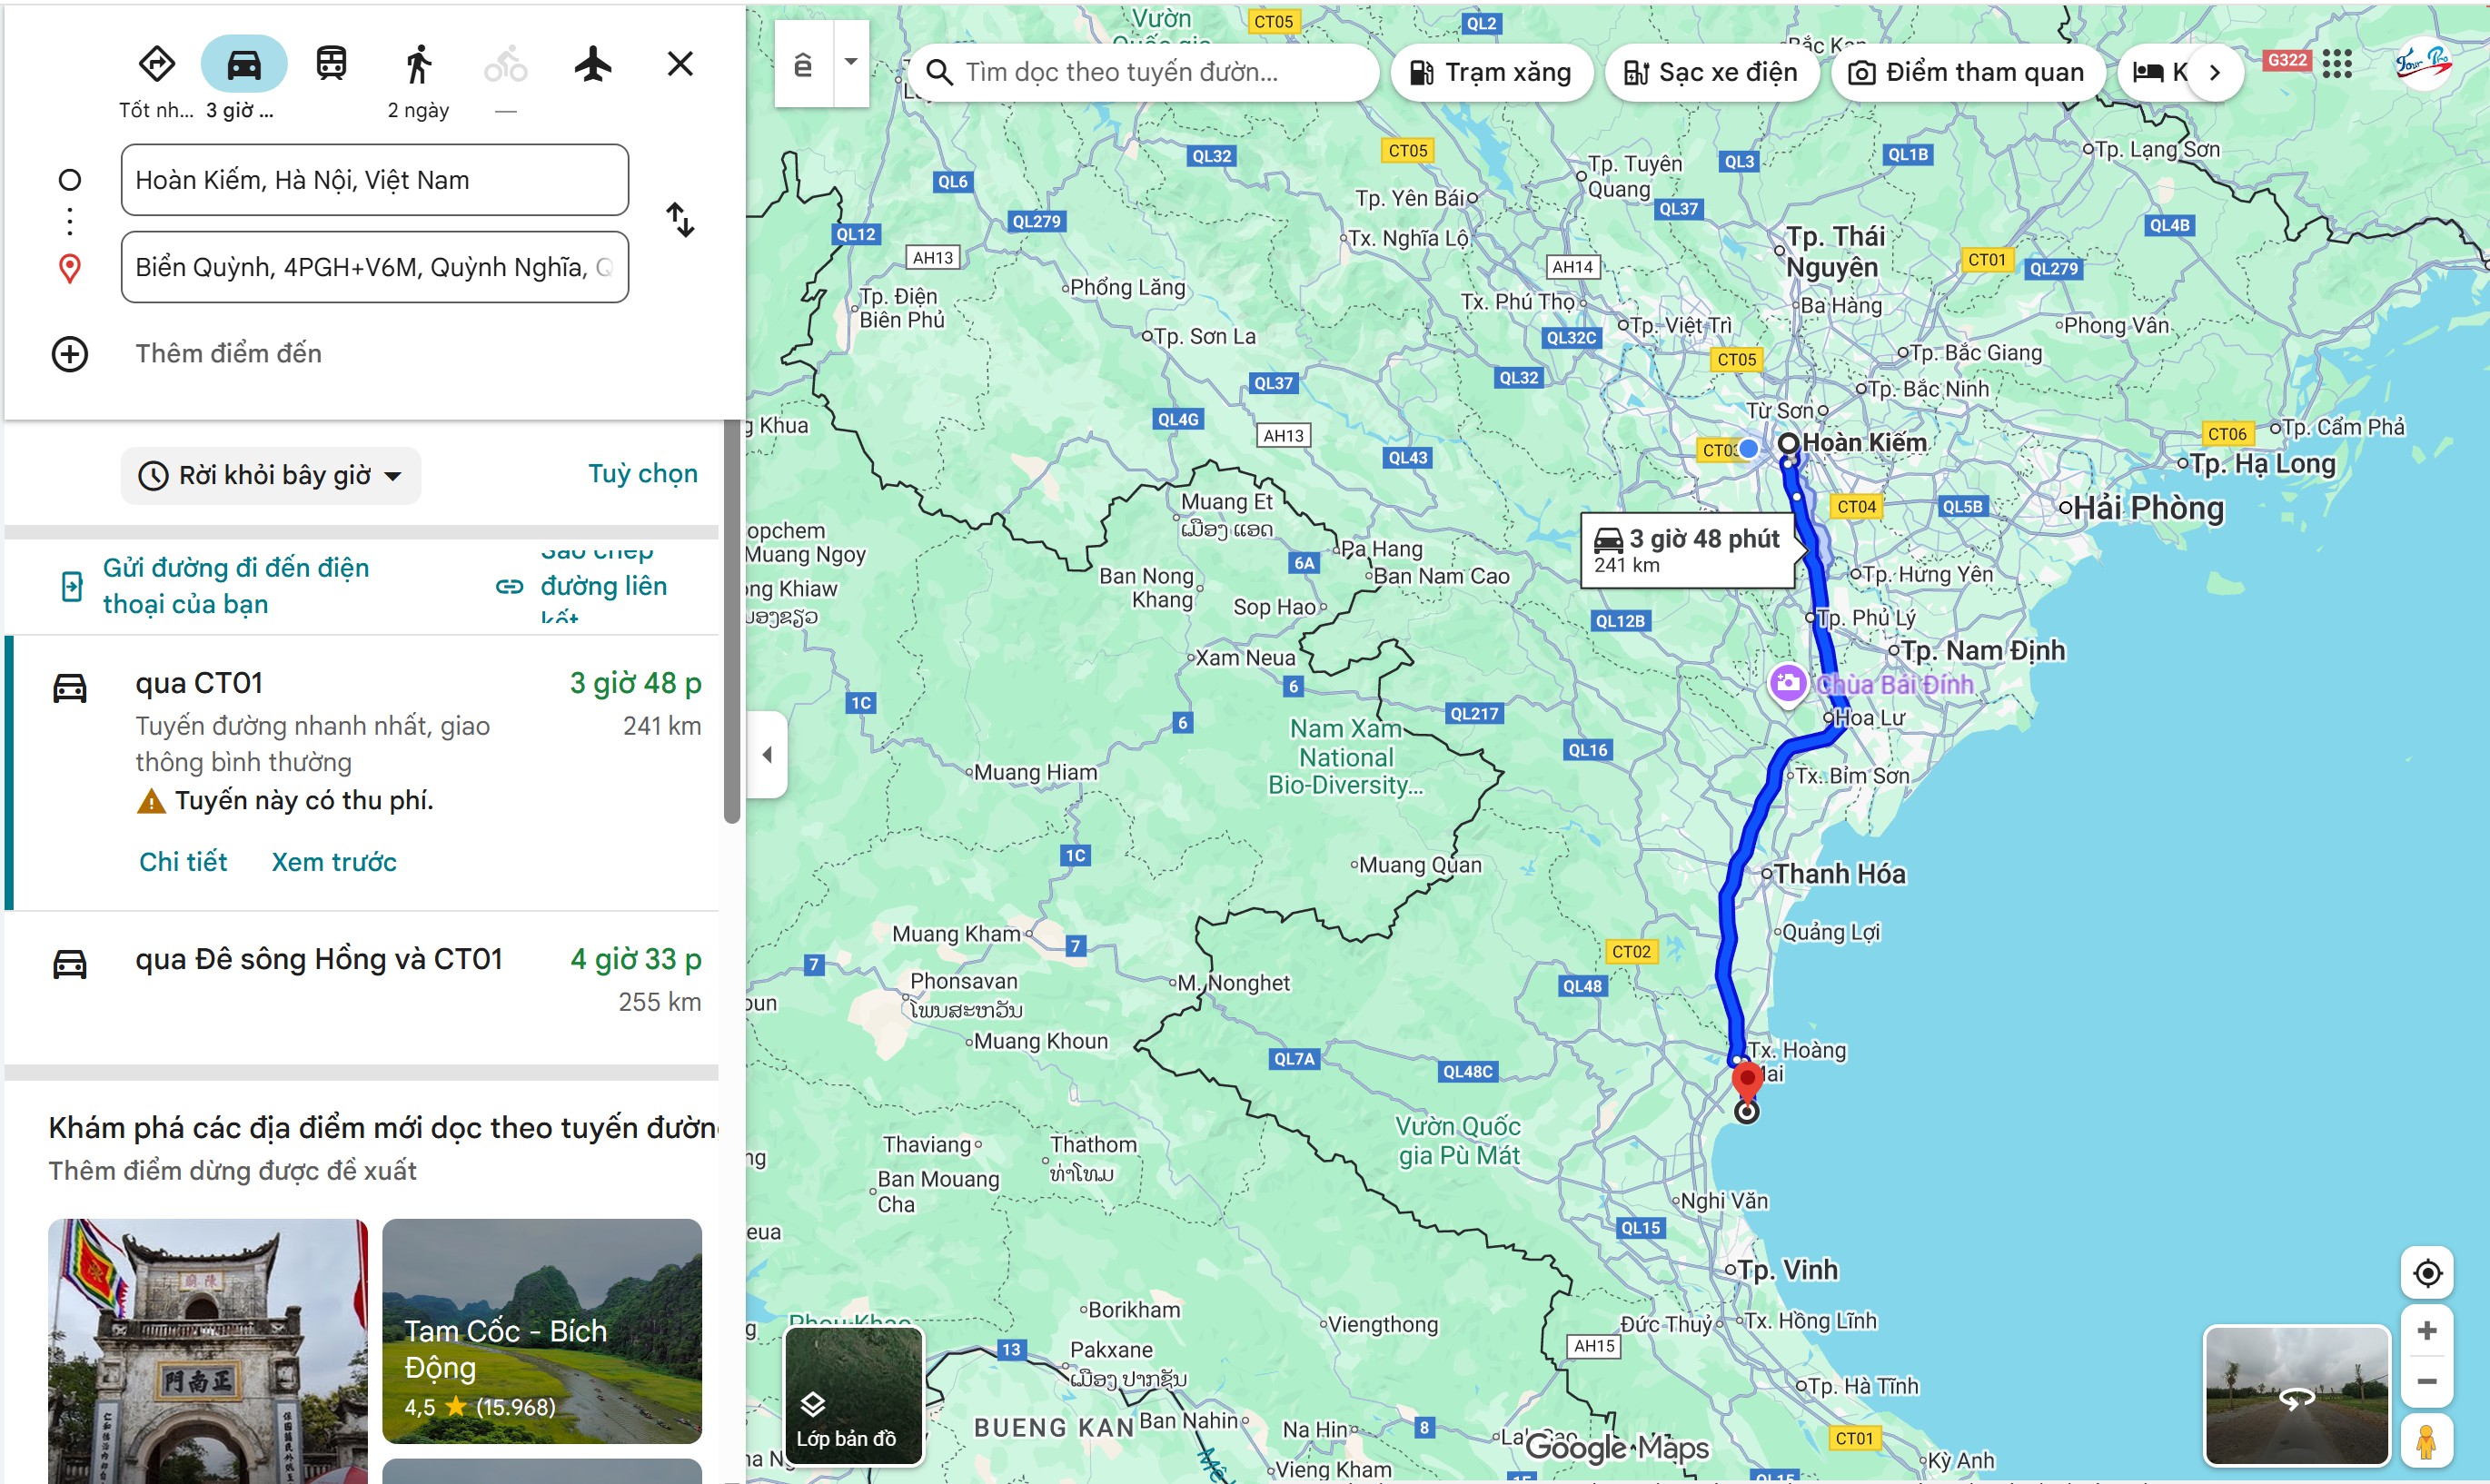The image size is (2490, 1484).
Task: Select the Điểm tham quan chip
Action: [x=1968, y=72]
